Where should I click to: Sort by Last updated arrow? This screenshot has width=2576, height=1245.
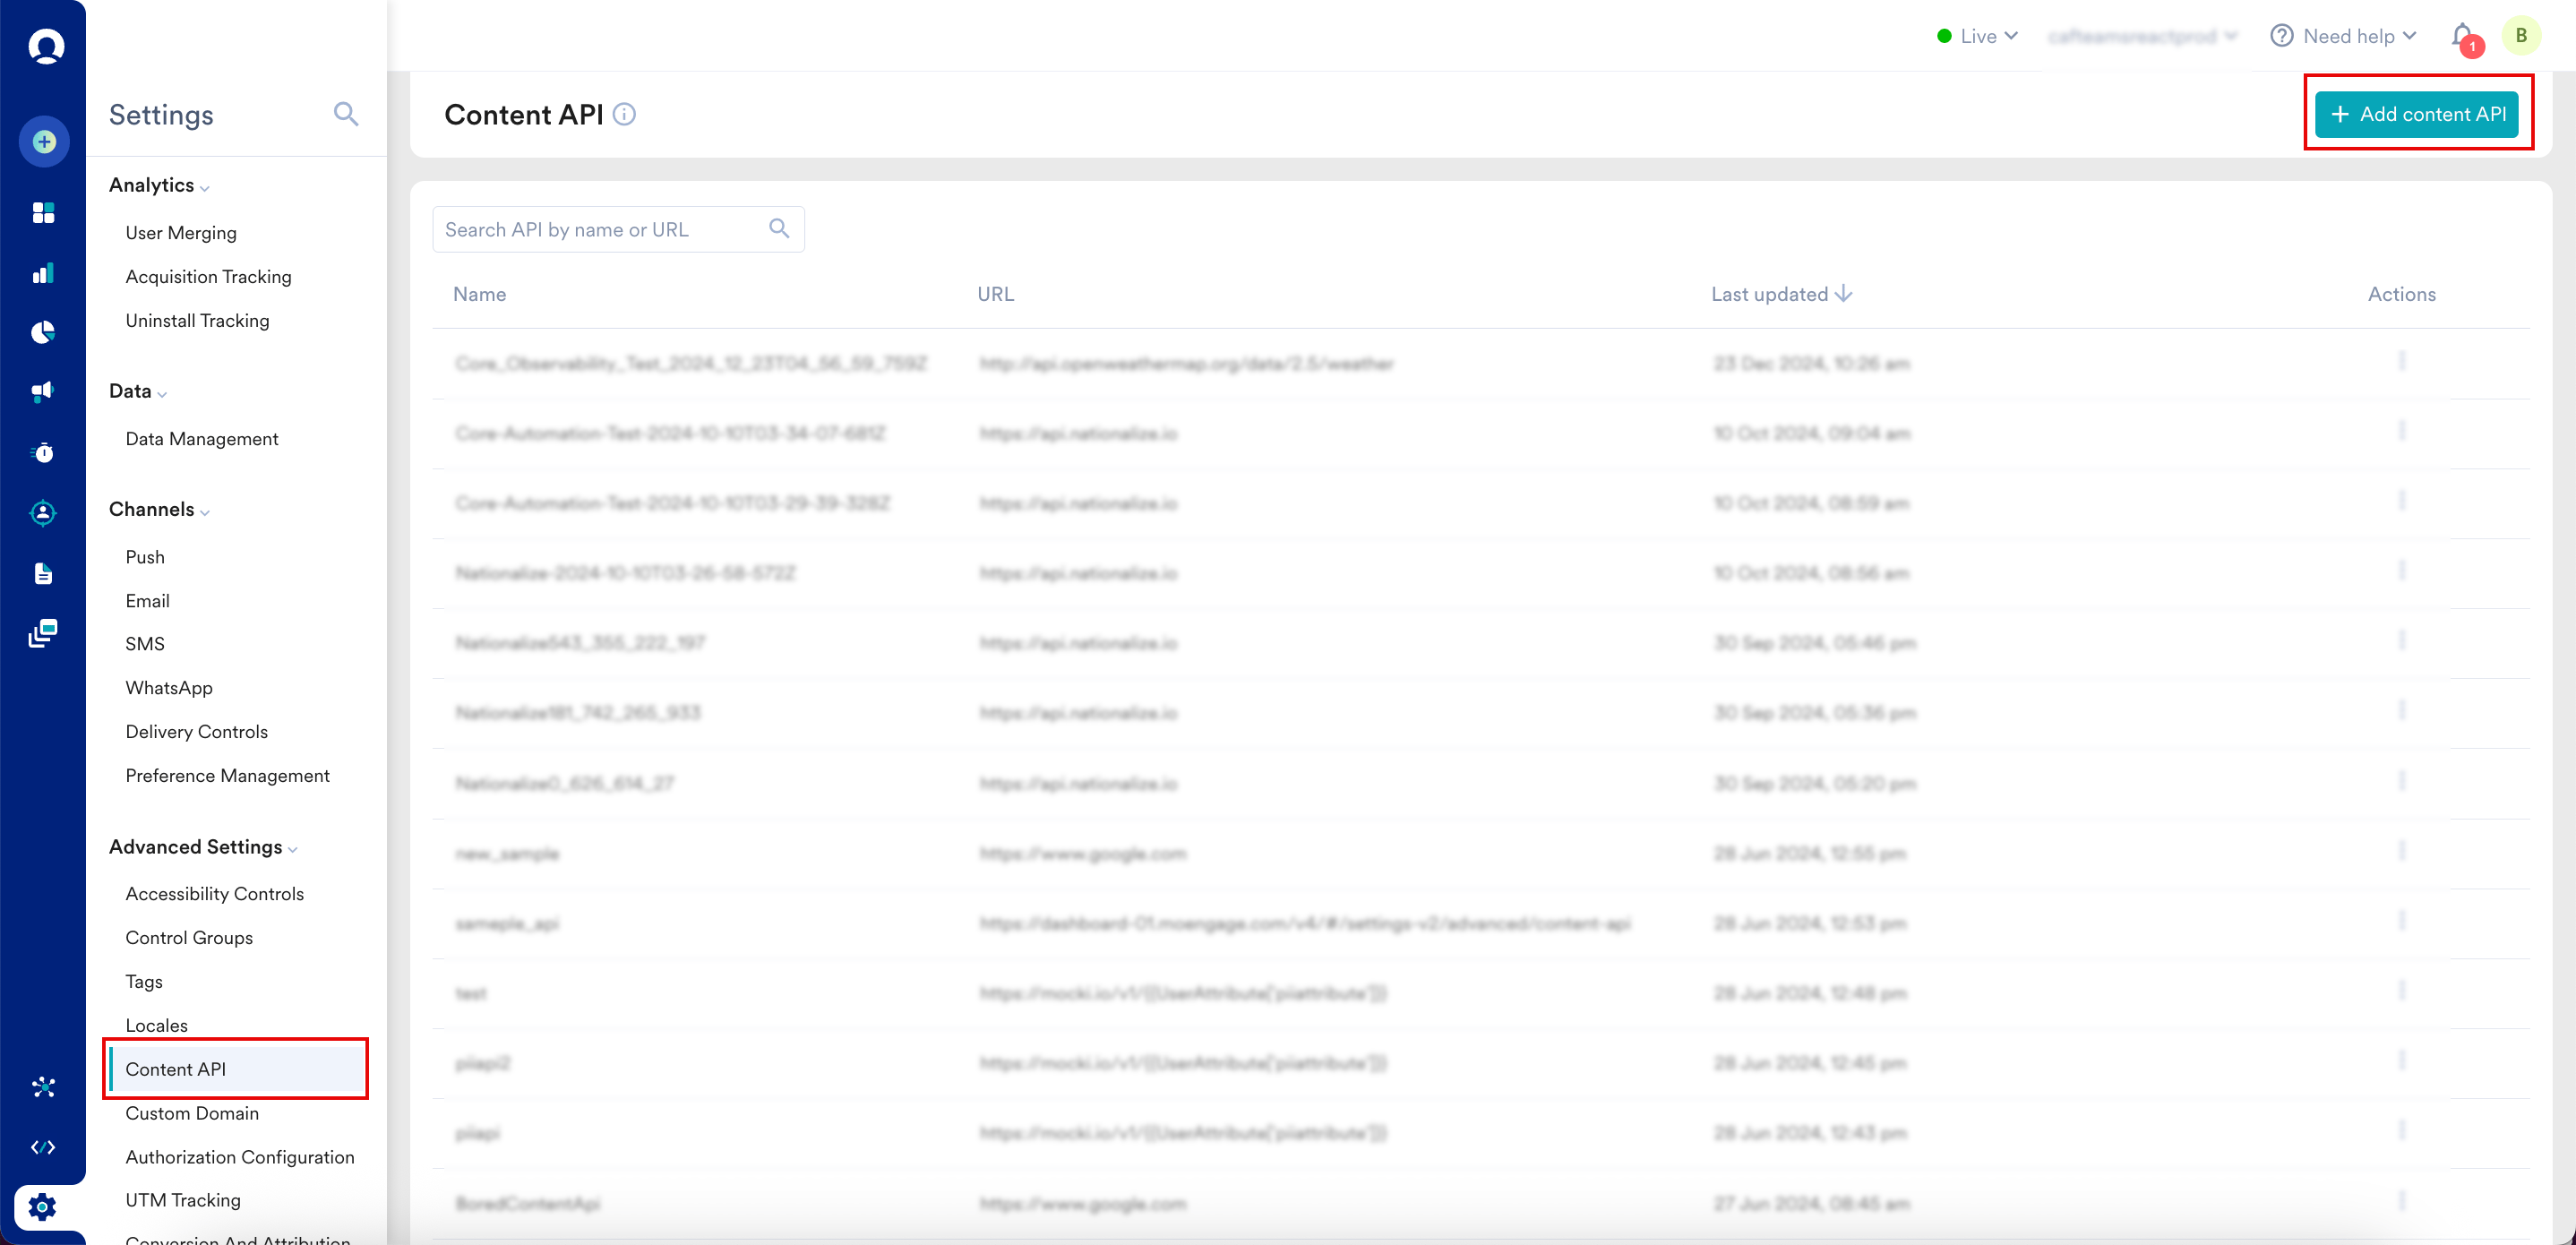tap(1844, 293)
